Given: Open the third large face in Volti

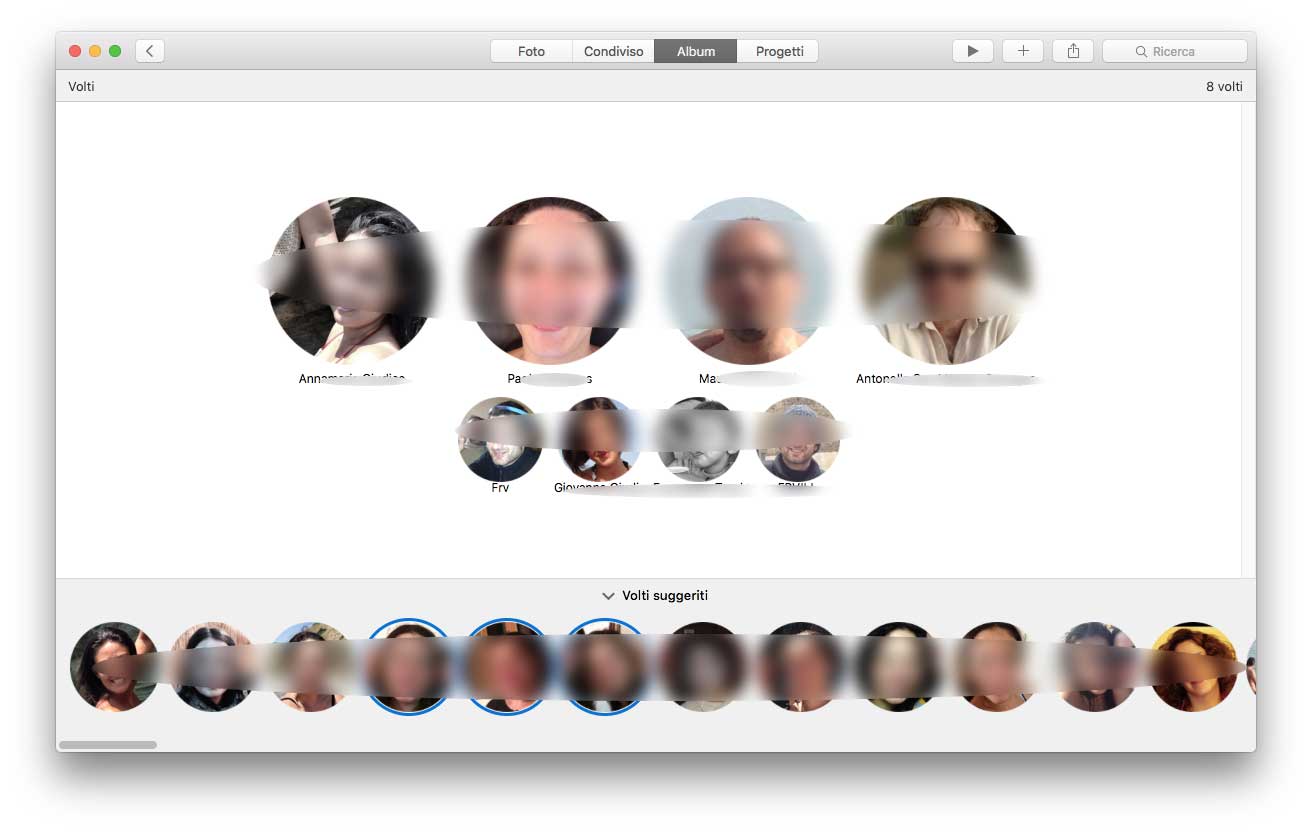Looking at the screenshot, I should [747, 280].
